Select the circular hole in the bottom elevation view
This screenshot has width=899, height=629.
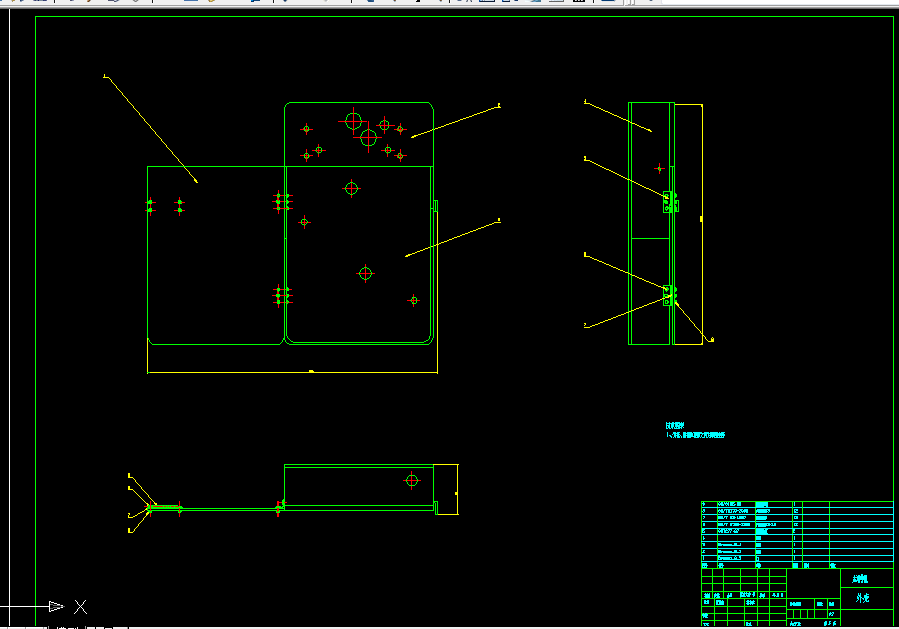tap(412, 480)
